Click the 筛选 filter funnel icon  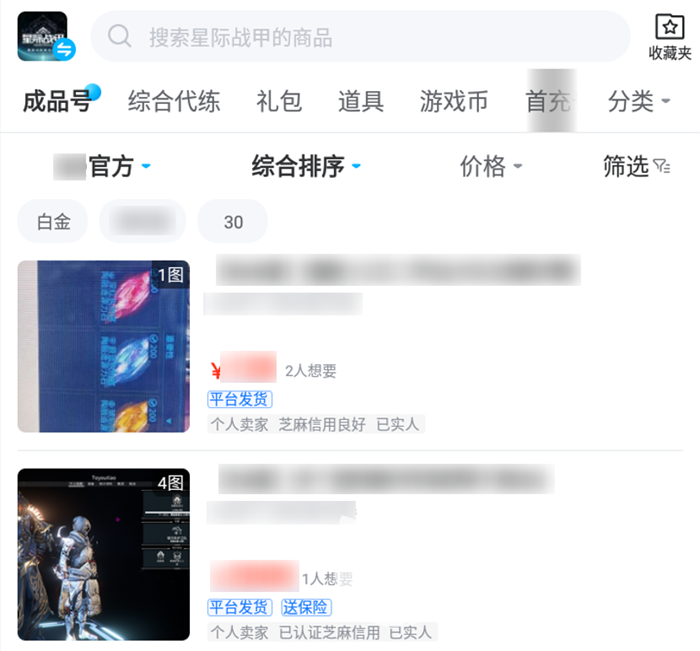point(662,166)
